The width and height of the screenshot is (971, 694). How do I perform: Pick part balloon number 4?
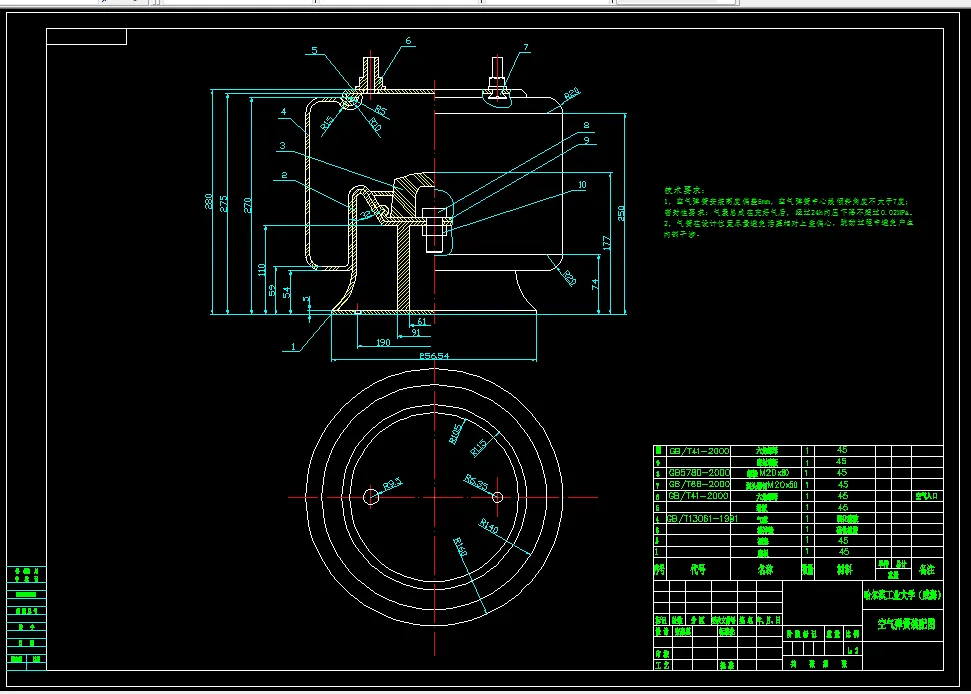tap(284, 112)
